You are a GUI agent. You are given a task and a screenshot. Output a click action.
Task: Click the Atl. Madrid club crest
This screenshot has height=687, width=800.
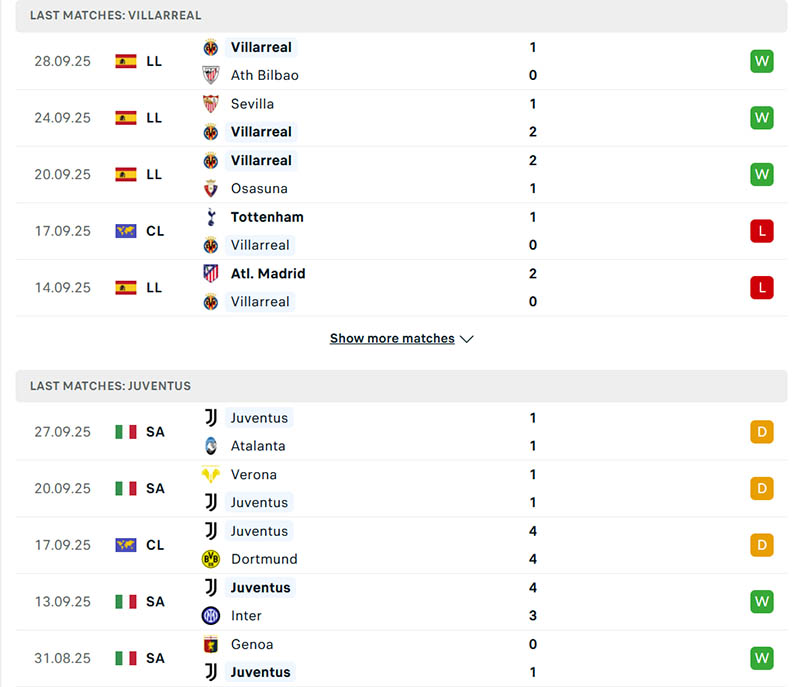(x=210, y=273)
